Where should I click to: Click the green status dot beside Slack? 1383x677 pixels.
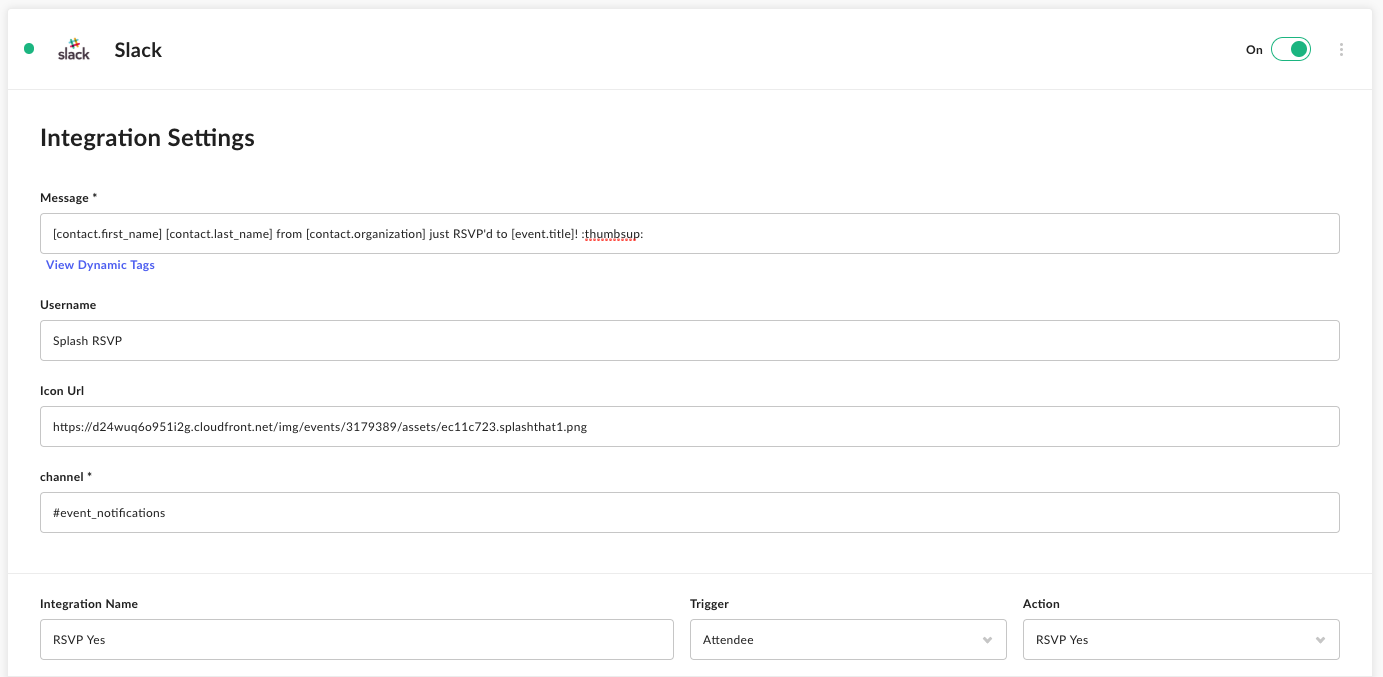pos(29,48)
